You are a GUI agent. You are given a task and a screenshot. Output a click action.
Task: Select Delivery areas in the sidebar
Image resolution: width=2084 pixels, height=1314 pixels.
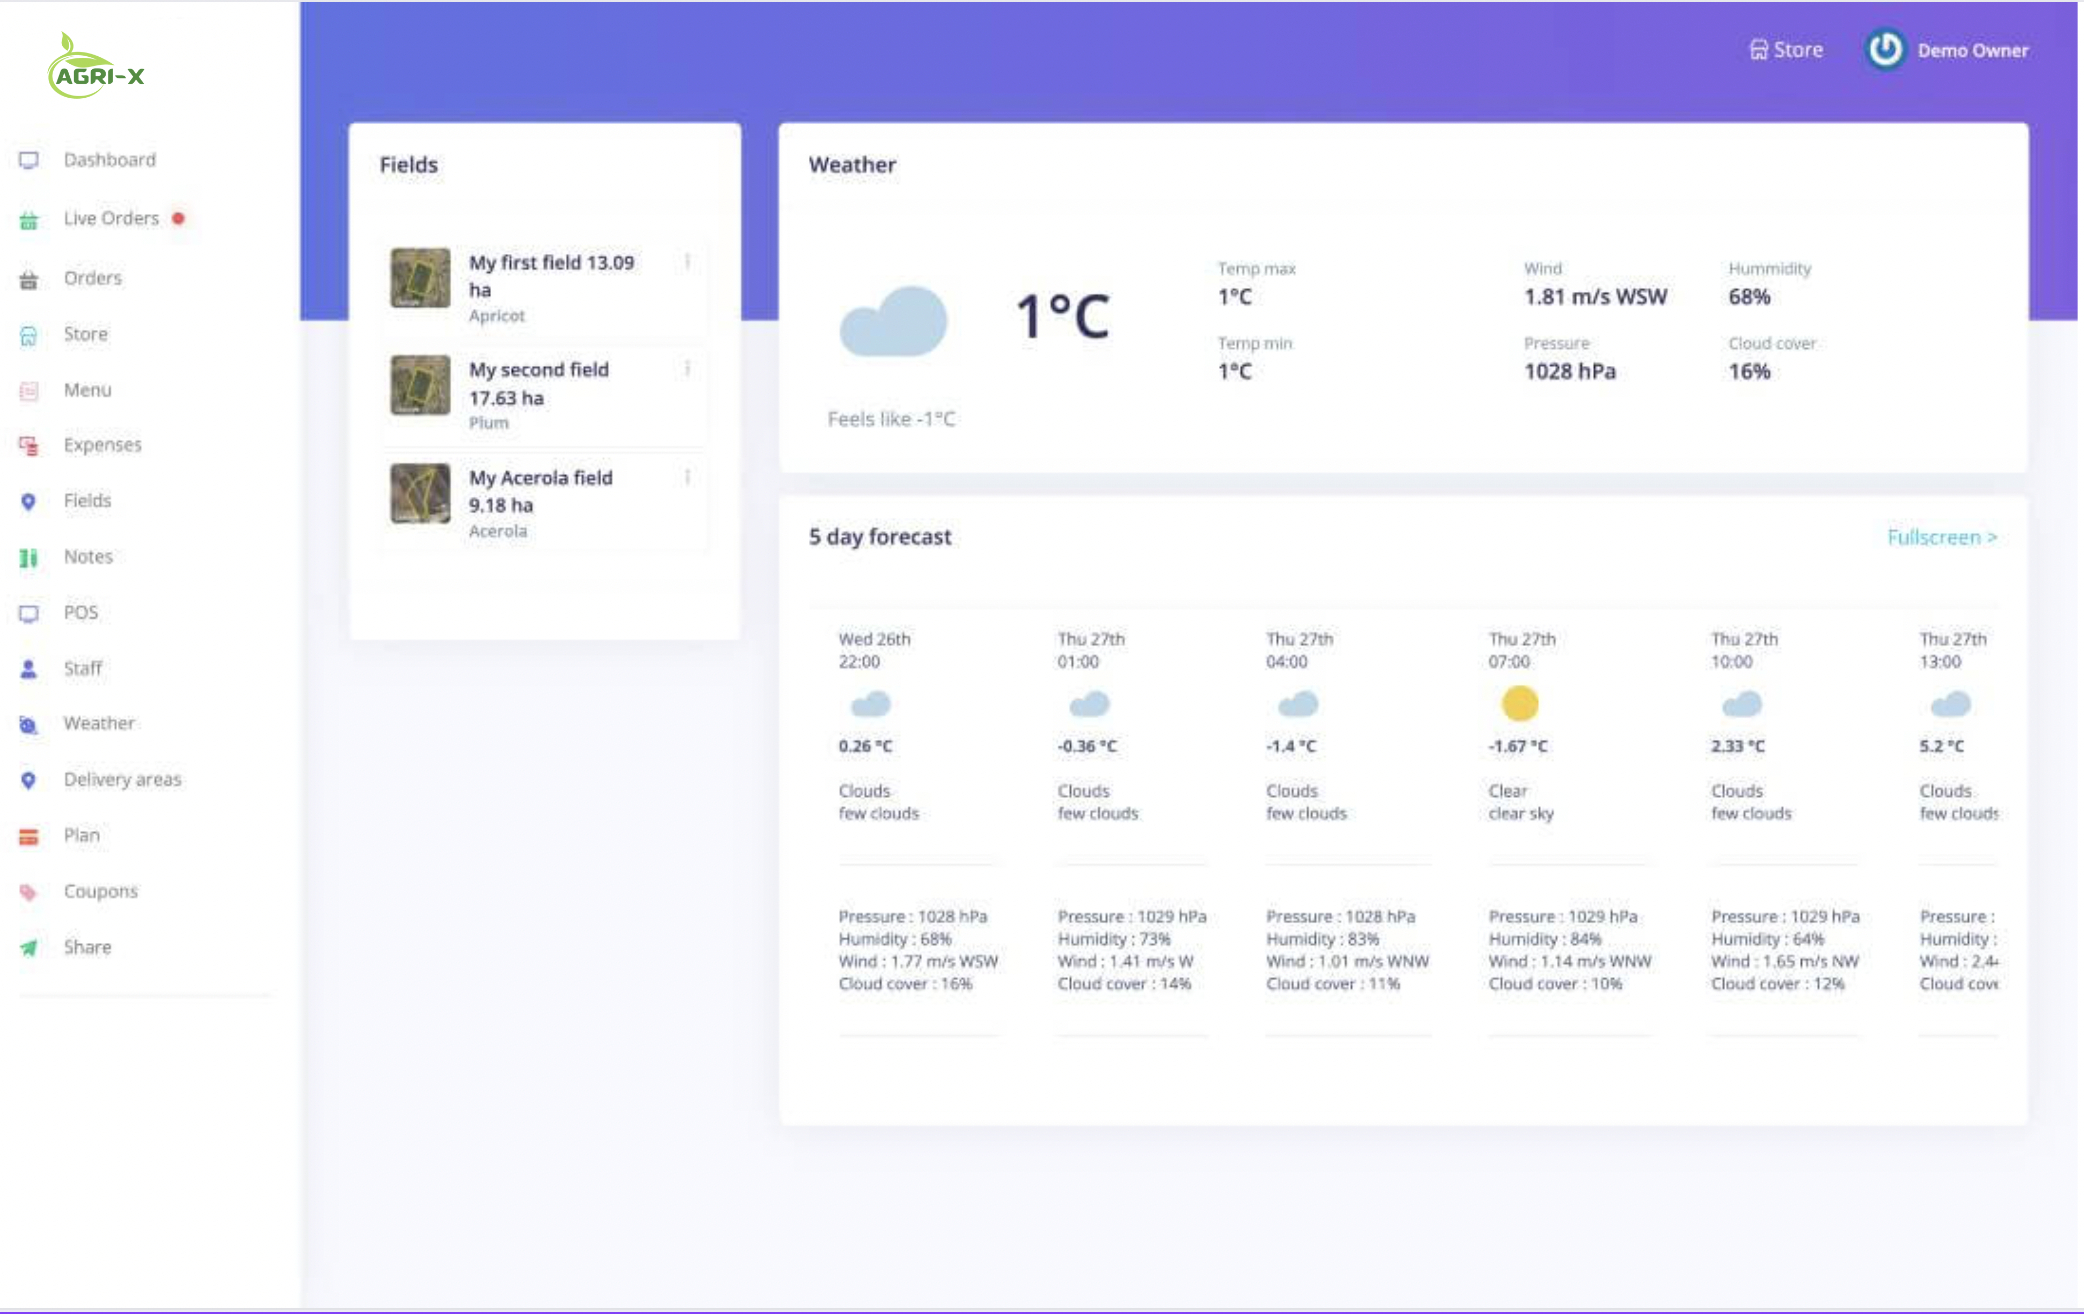122,779
